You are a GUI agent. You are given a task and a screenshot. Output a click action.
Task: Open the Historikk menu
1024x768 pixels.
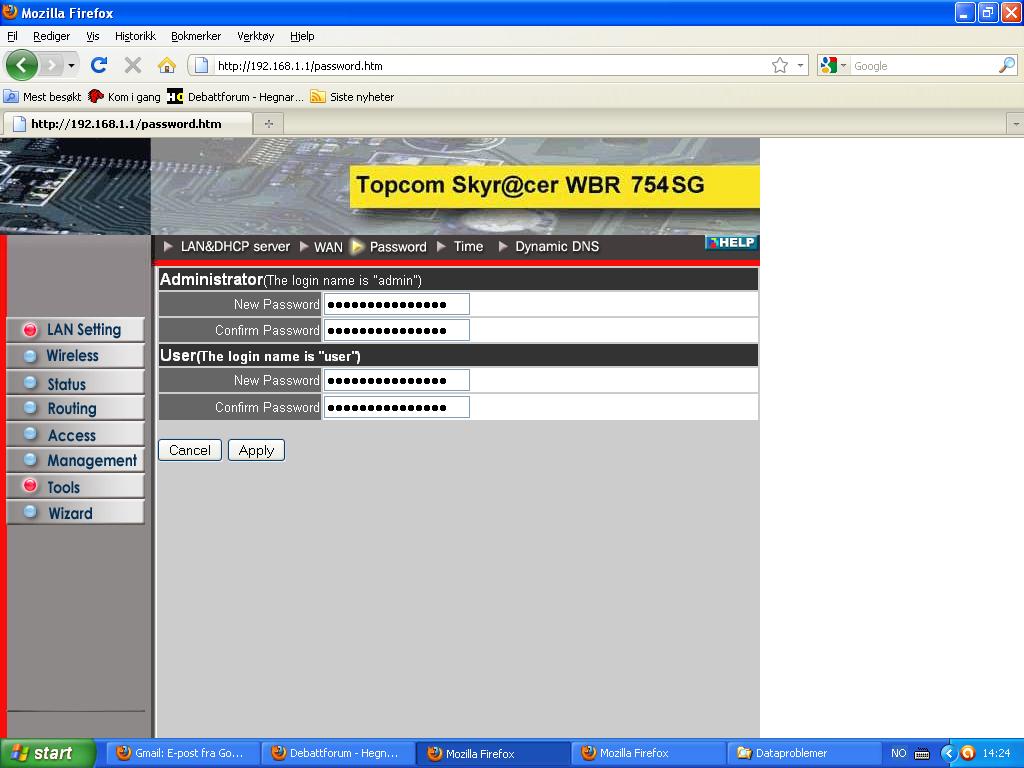tap(135, 36)
